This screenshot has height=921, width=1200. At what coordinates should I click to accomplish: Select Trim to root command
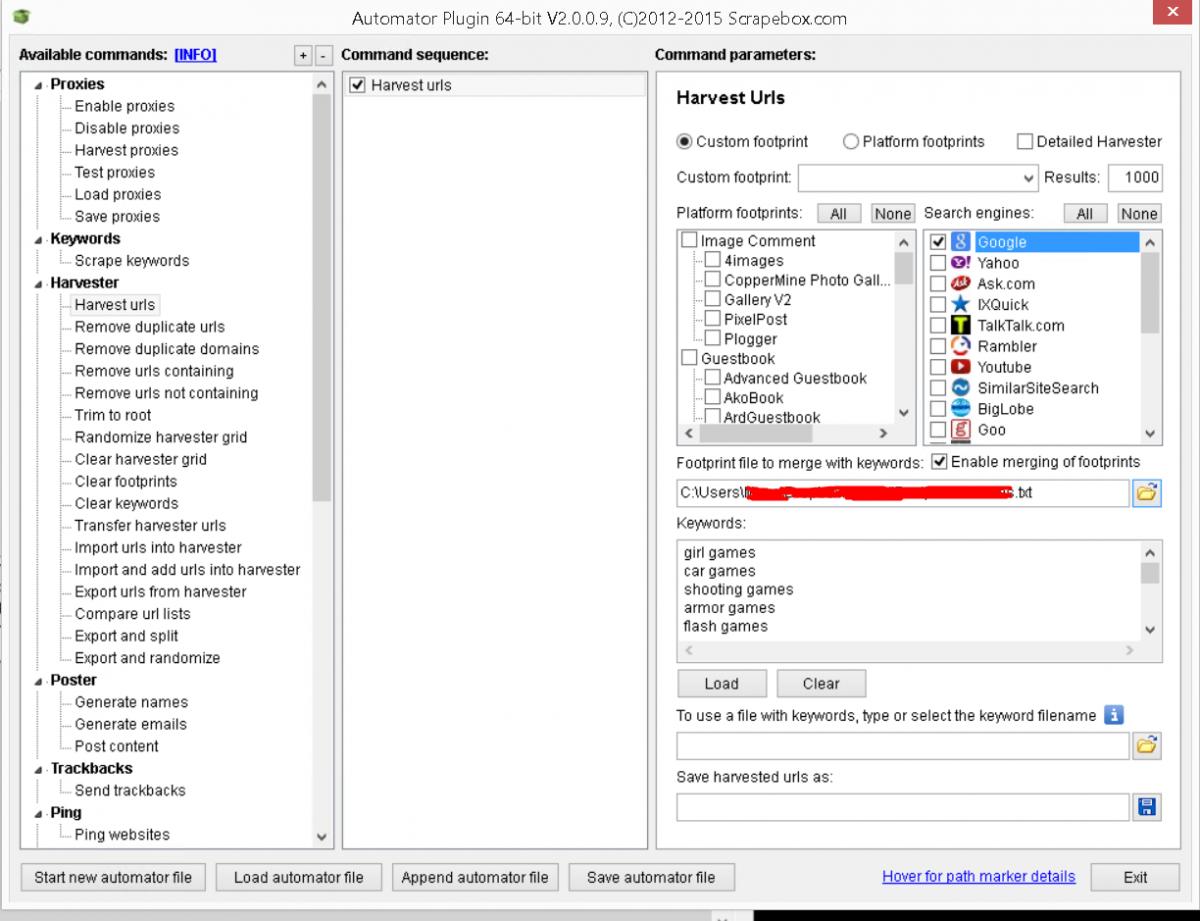113,415
